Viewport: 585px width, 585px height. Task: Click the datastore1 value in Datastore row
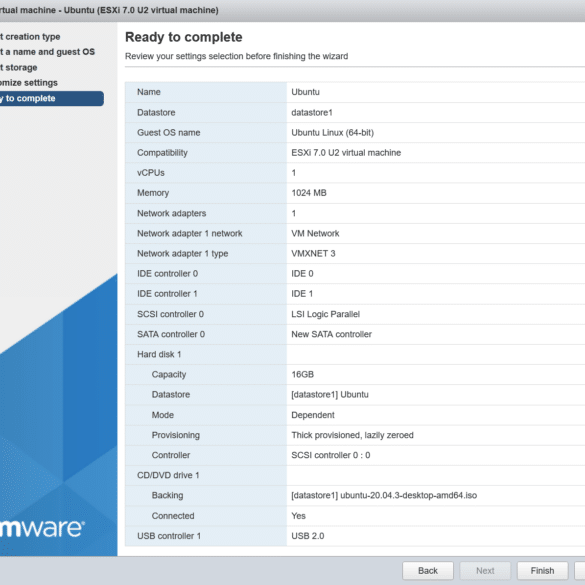(x=312, y=113)
